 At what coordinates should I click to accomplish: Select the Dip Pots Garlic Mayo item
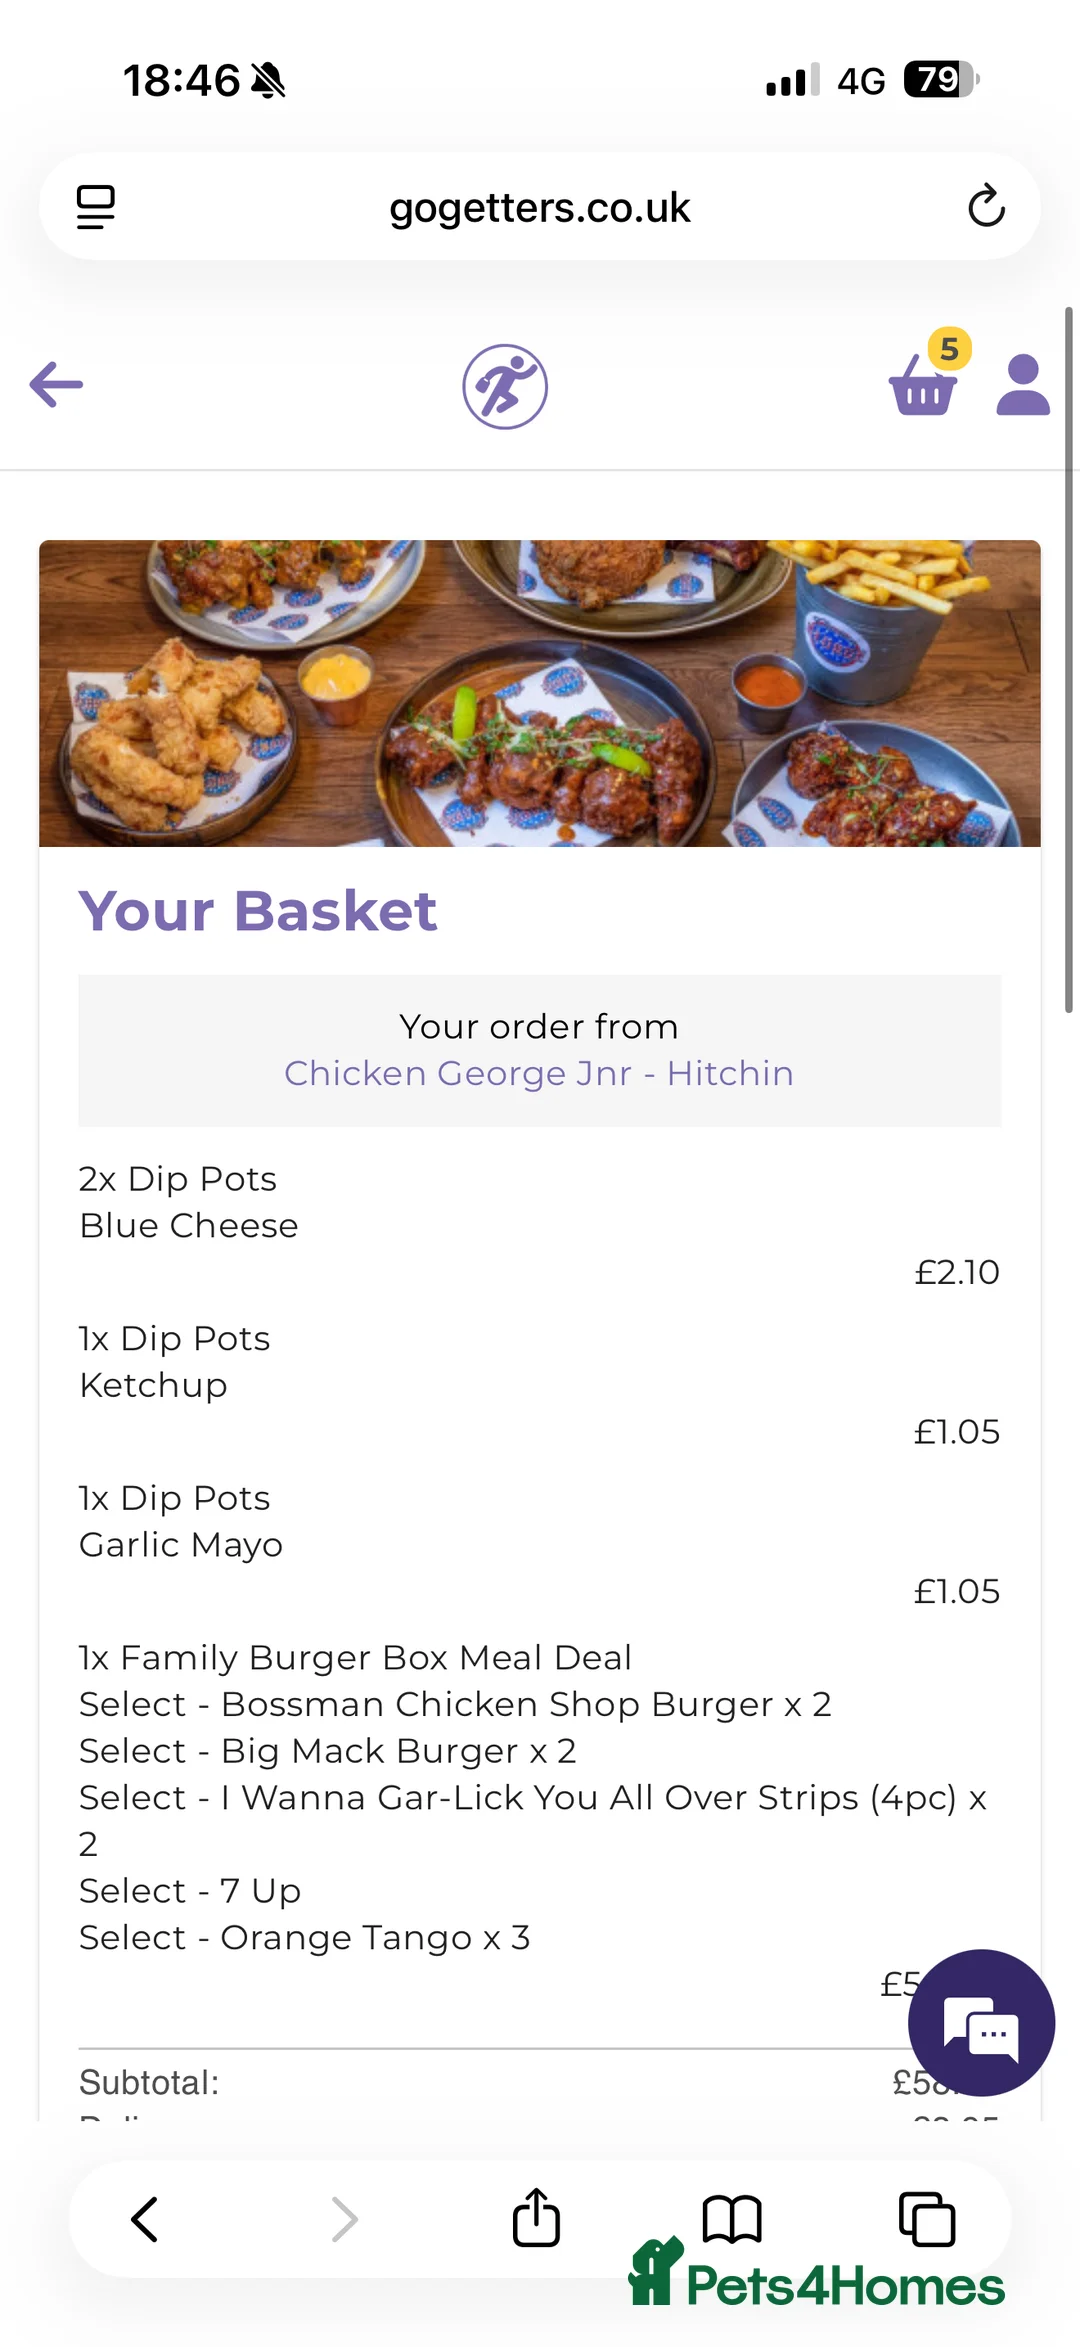click(181, 1521)
